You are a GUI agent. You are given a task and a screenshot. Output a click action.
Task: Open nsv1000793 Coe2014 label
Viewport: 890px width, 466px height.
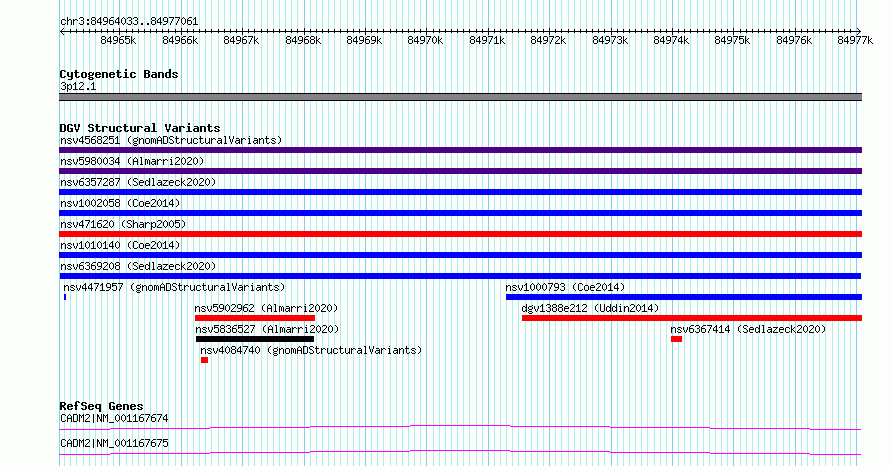(565, 287)
